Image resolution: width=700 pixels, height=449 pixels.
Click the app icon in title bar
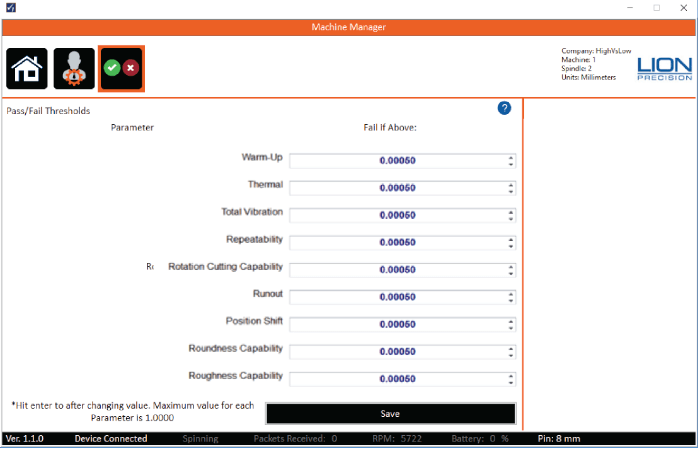[x=11, y=8]
